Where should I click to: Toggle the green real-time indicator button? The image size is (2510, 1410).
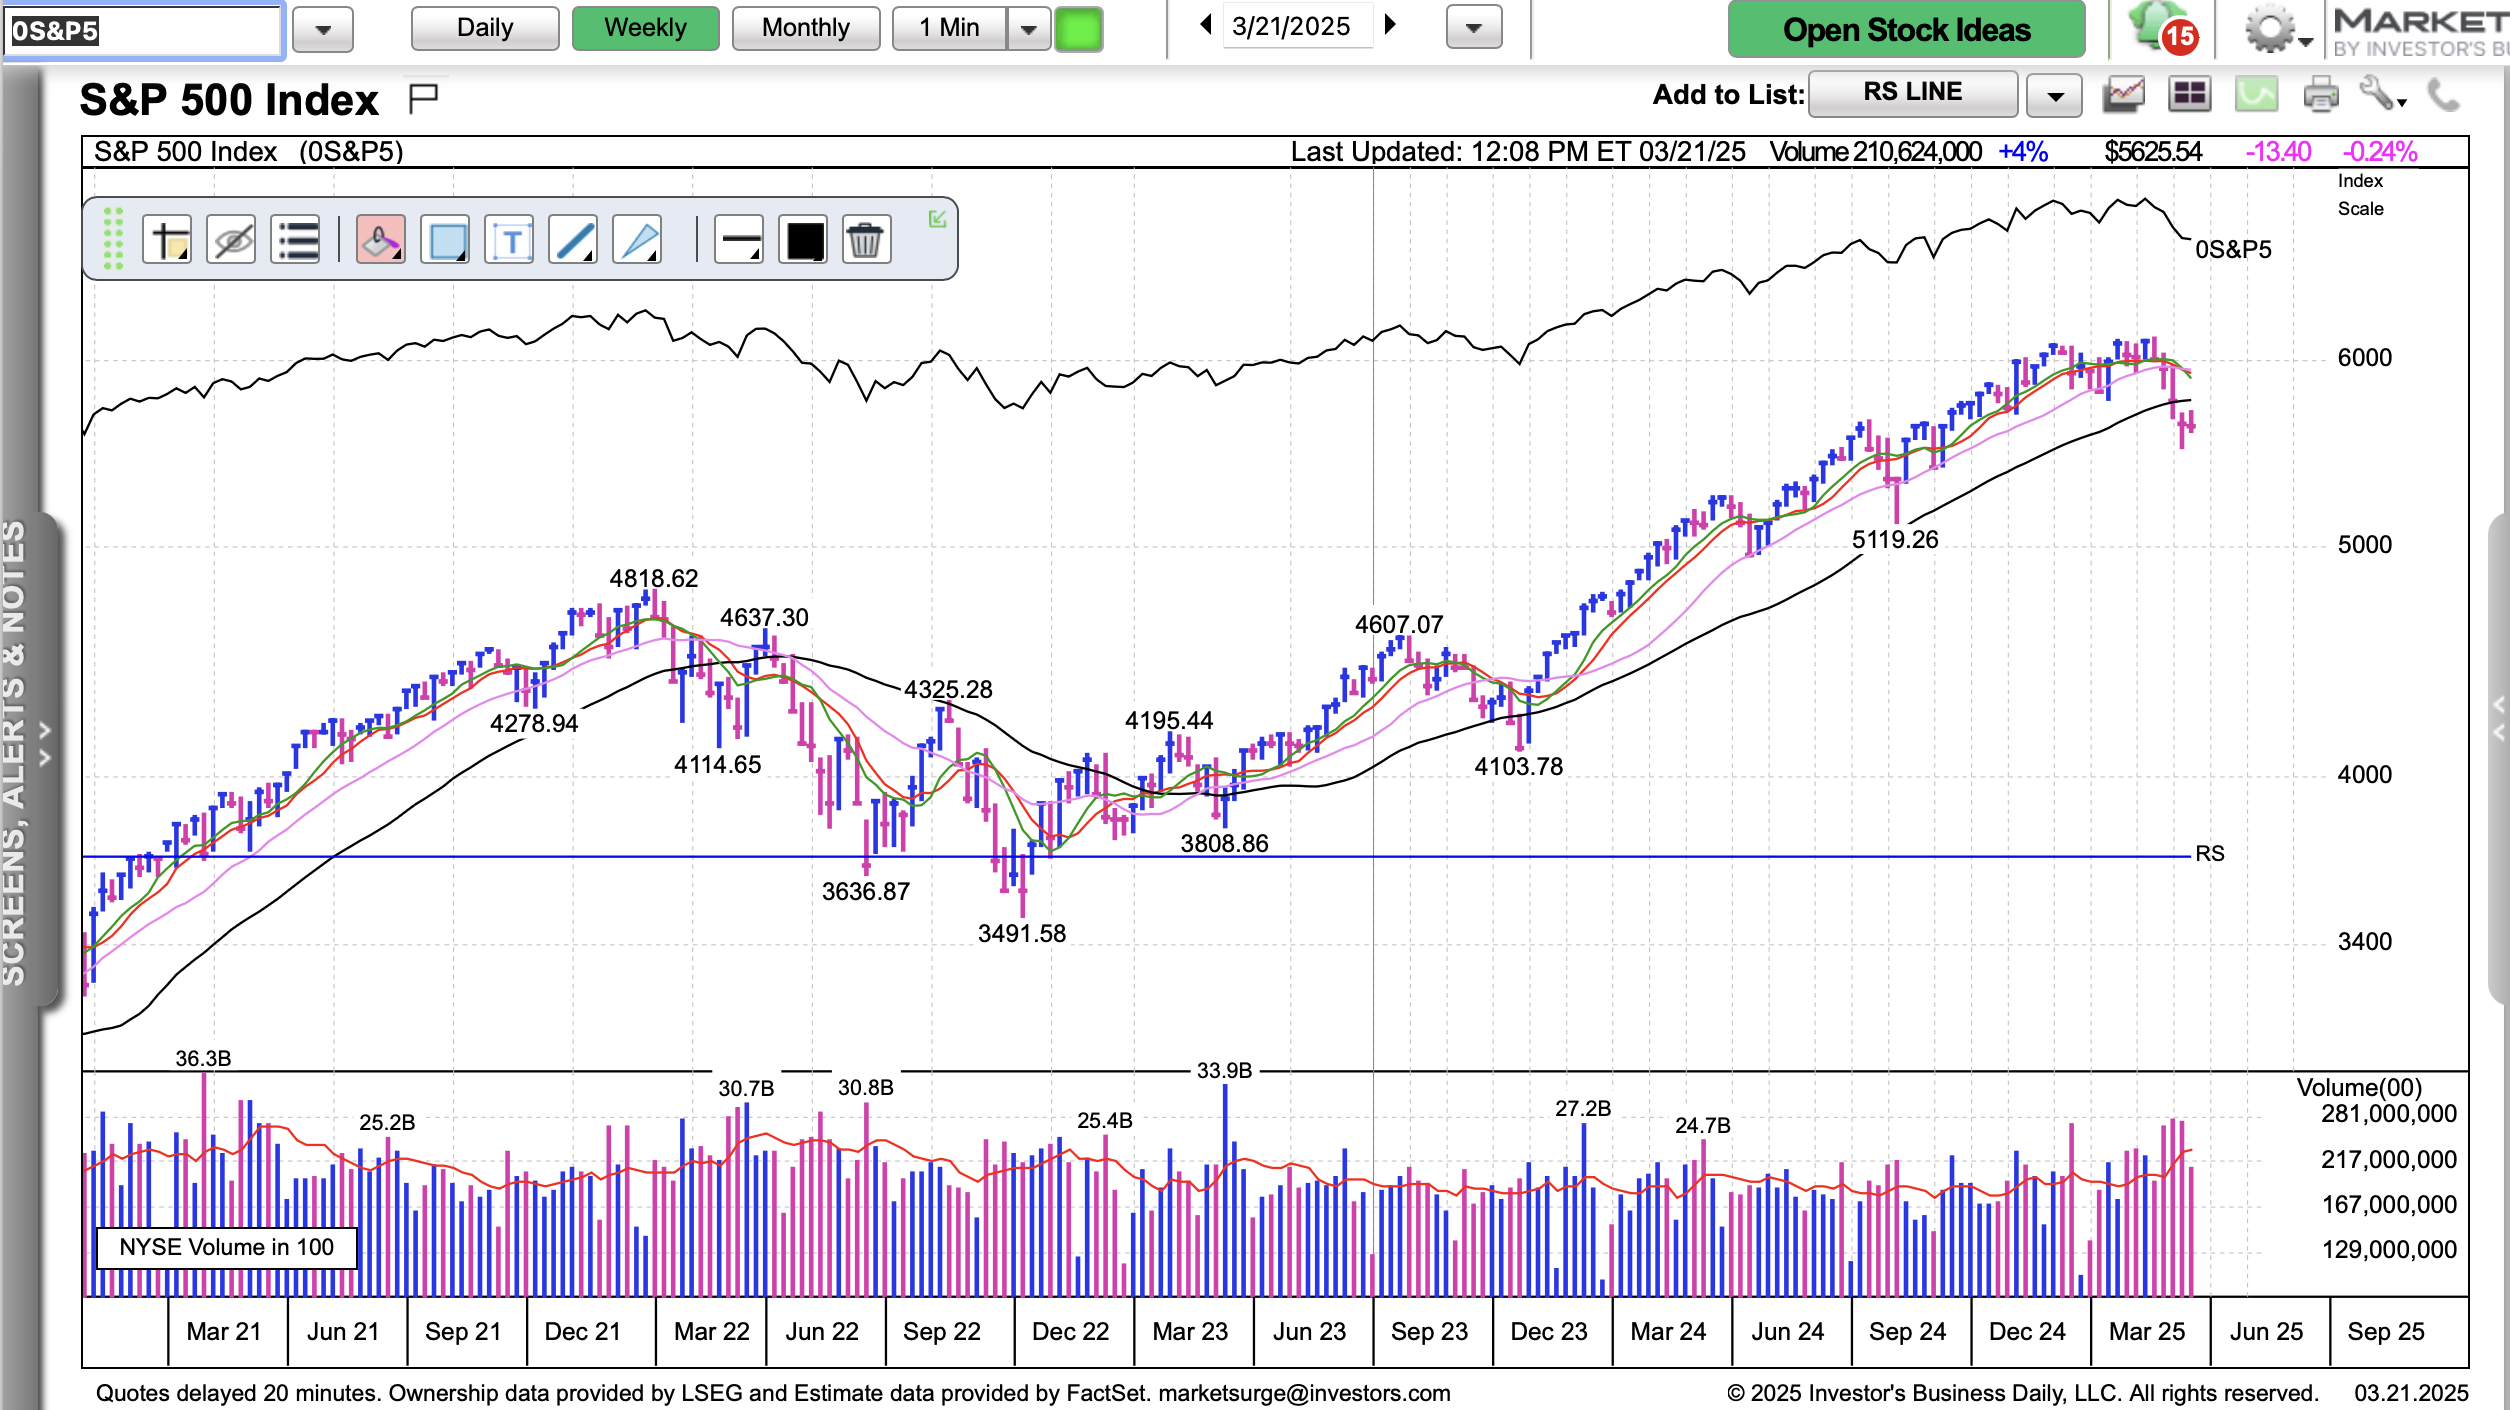coord(1078,28)
